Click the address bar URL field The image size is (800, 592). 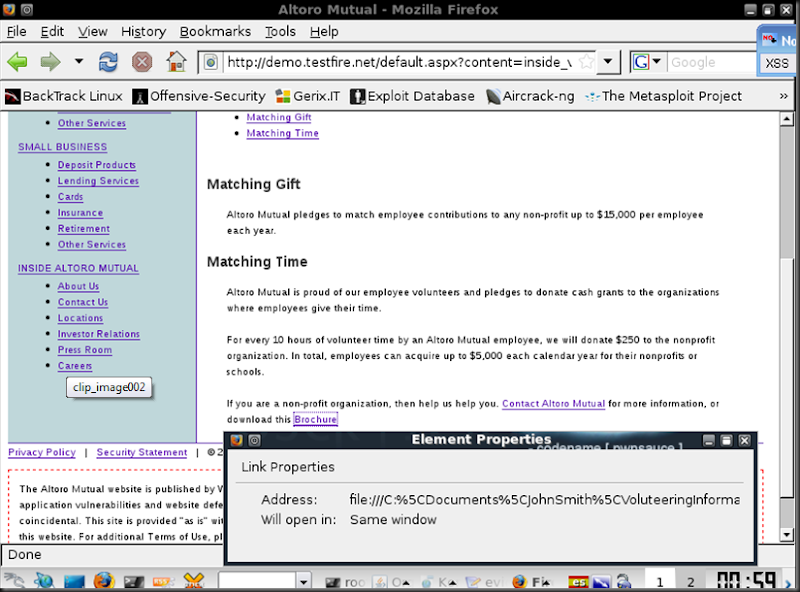tap(399, 62)
